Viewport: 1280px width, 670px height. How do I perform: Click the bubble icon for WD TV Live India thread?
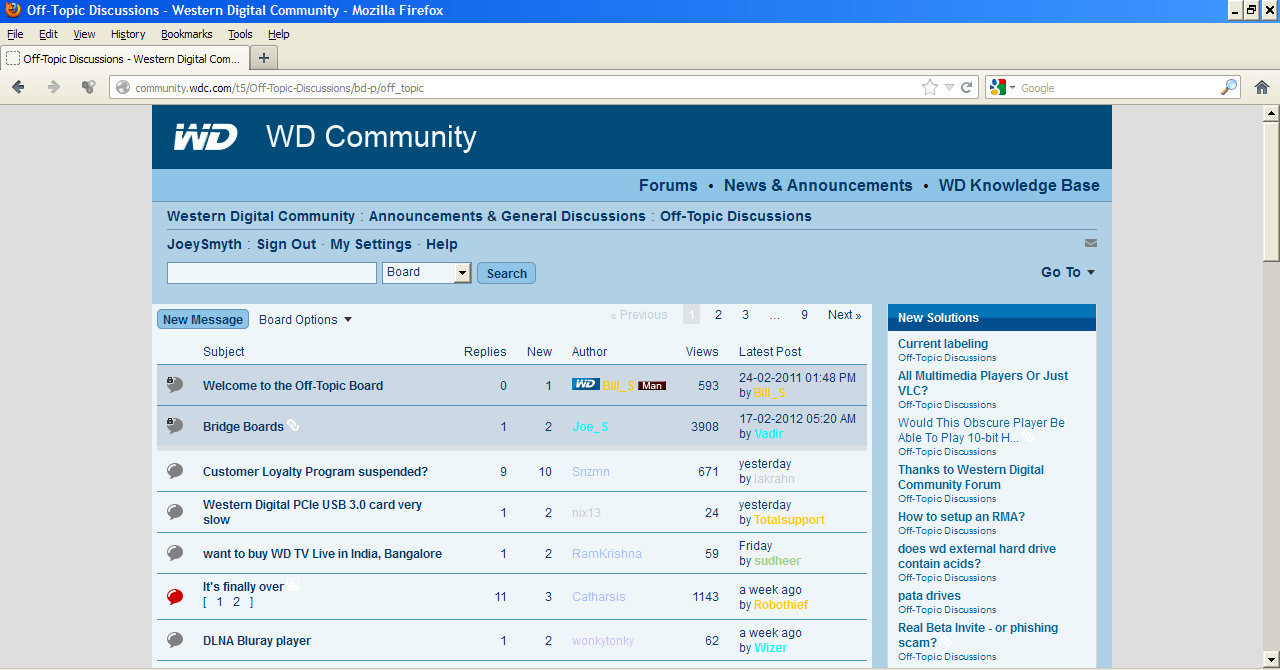point(175,553)
